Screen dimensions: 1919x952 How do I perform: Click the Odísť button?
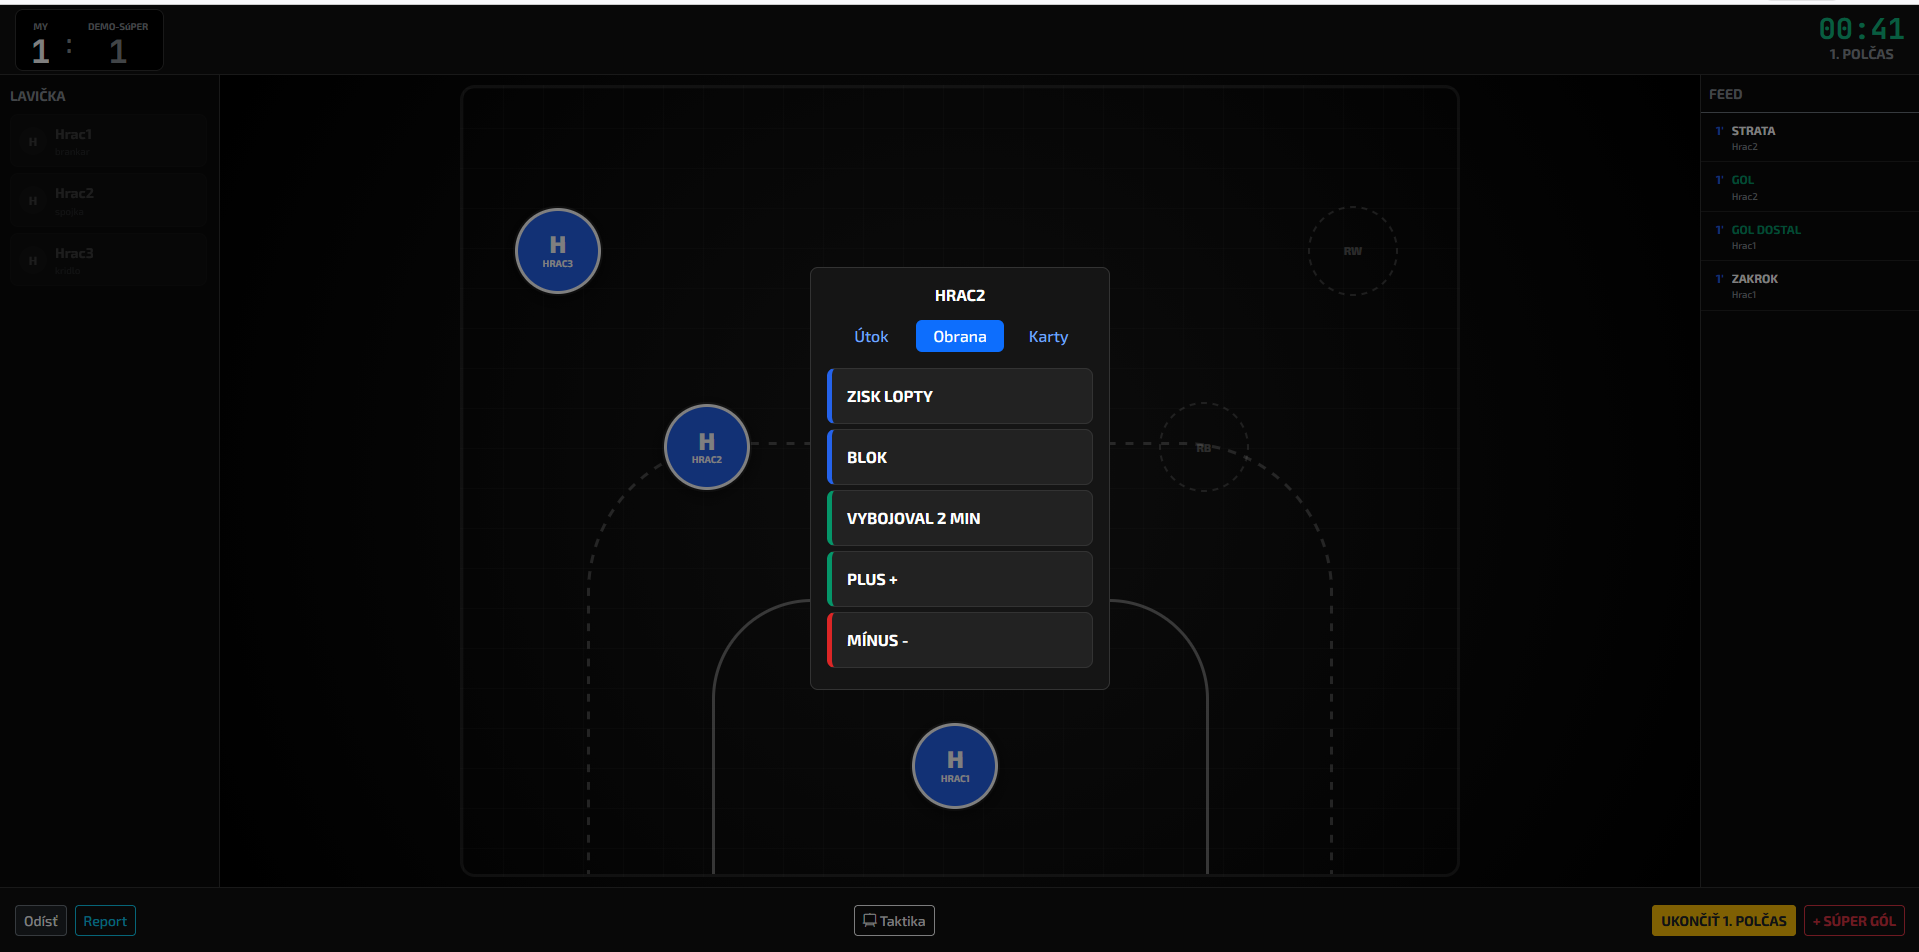(41, 921)
